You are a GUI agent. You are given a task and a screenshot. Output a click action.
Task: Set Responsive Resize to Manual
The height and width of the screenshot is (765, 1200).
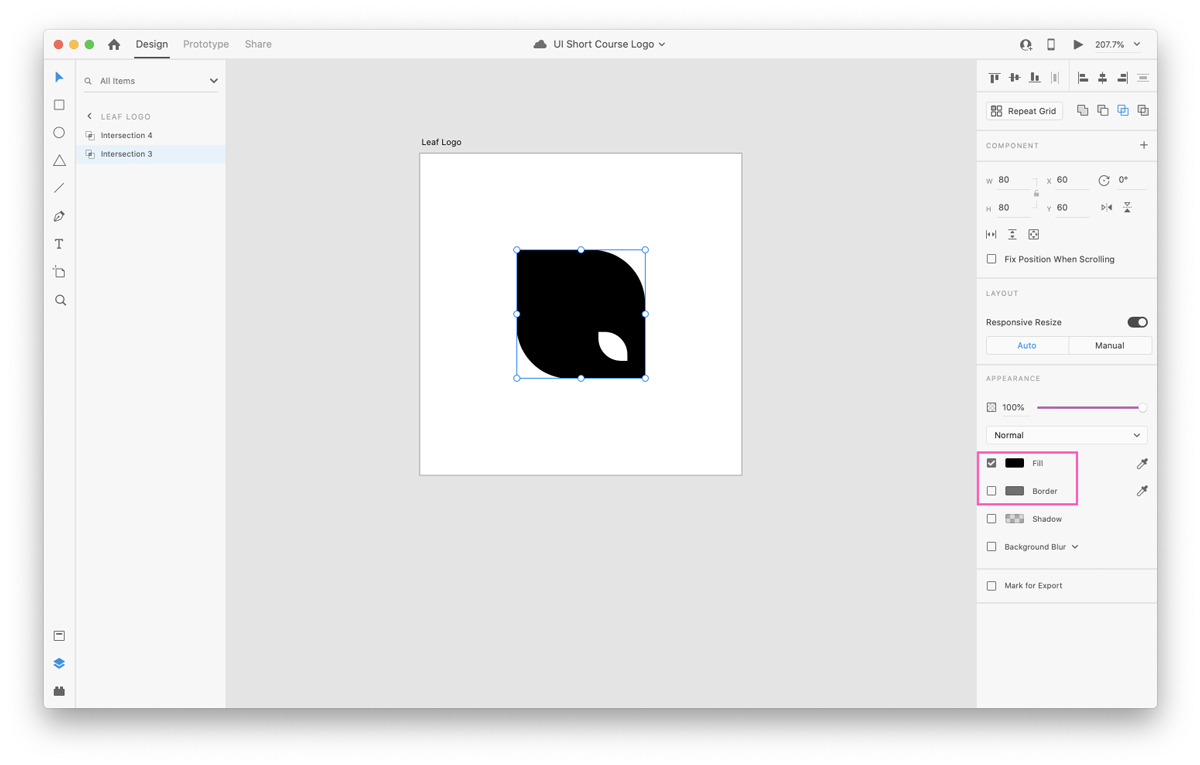pos(1109,345)
